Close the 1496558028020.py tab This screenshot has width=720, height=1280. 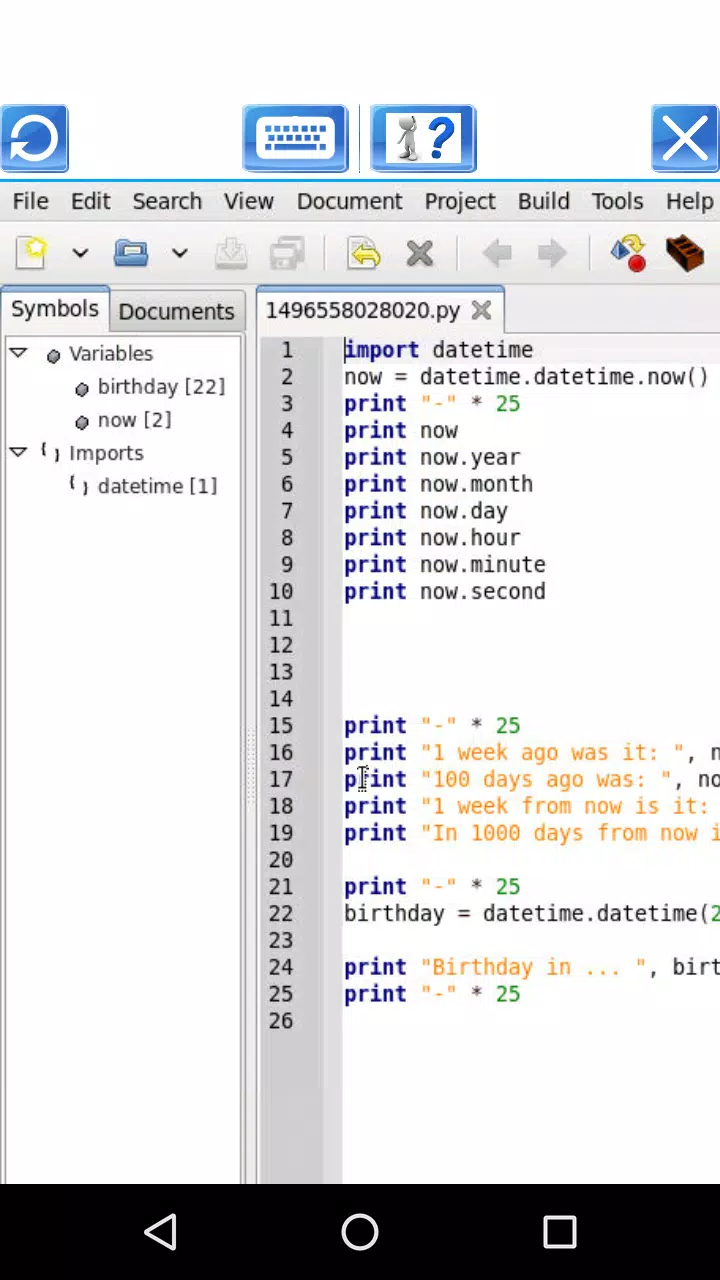[481, 310]
